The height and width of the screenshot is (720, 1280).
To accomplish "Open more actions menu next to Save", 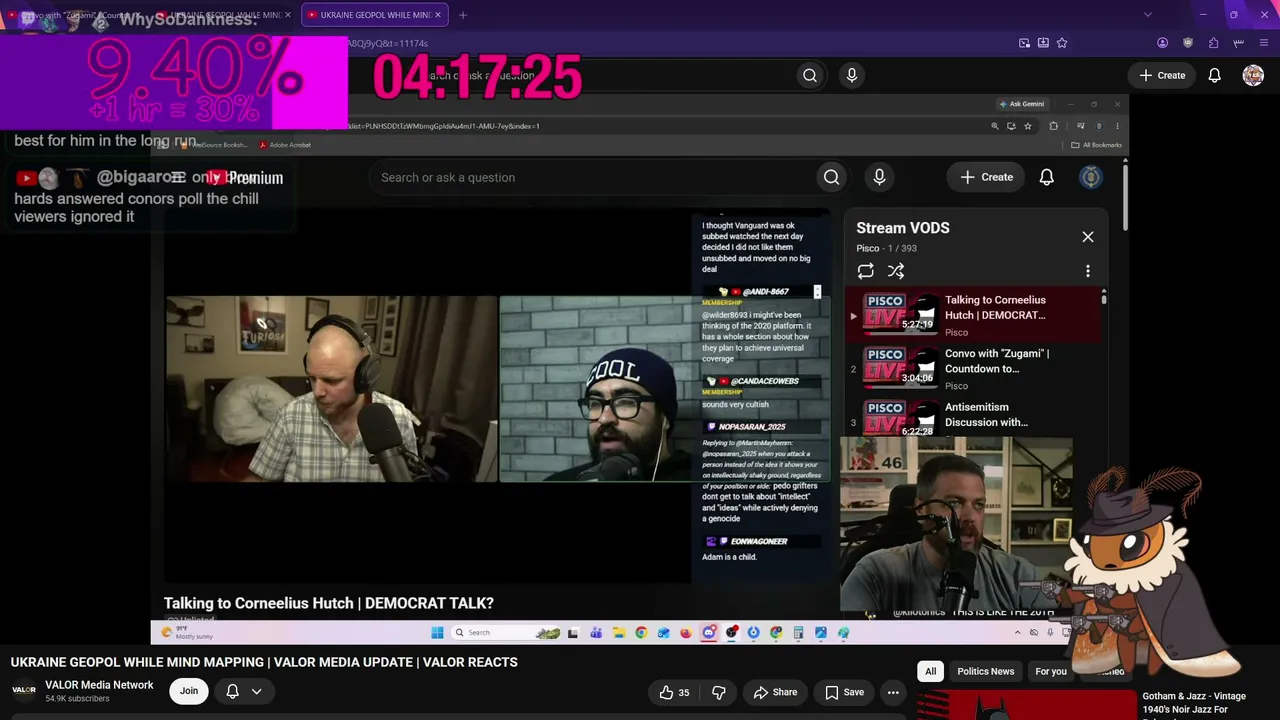I will point(893,692).
